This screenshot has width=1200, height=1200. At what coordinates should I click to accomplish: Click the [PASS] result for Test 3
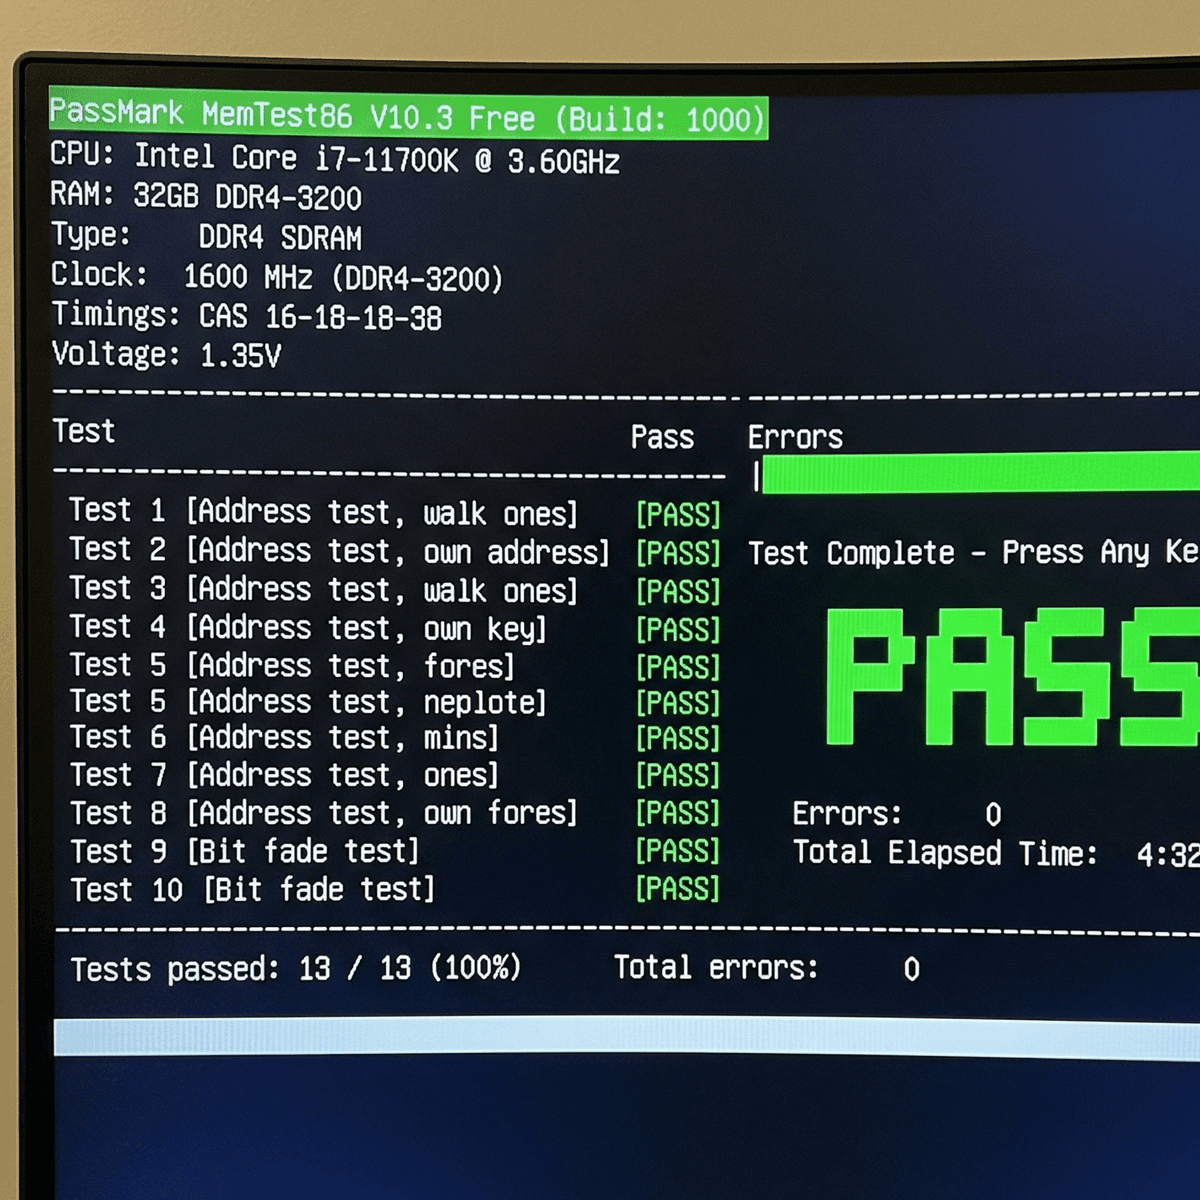tap(678, 592)
